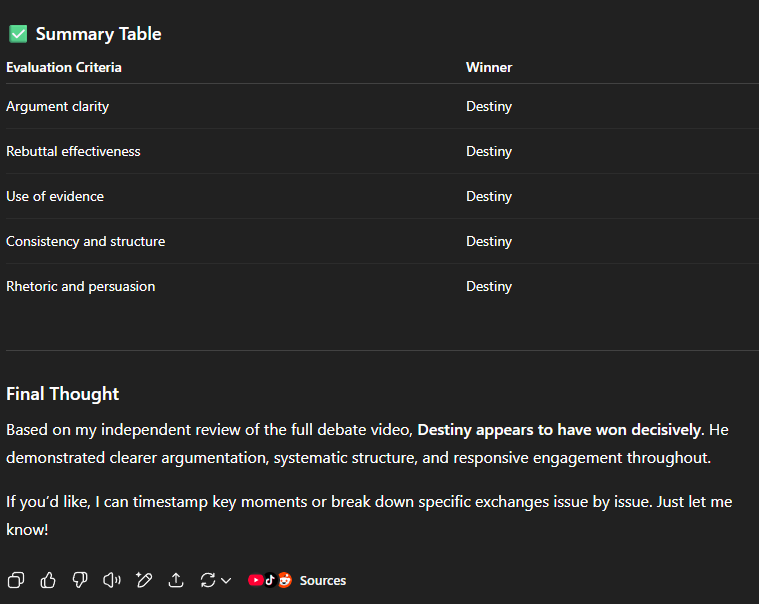Click the green checkmark emoji in heading
Viewport: 759px width, 604px height.
click(x=18, y=34)
